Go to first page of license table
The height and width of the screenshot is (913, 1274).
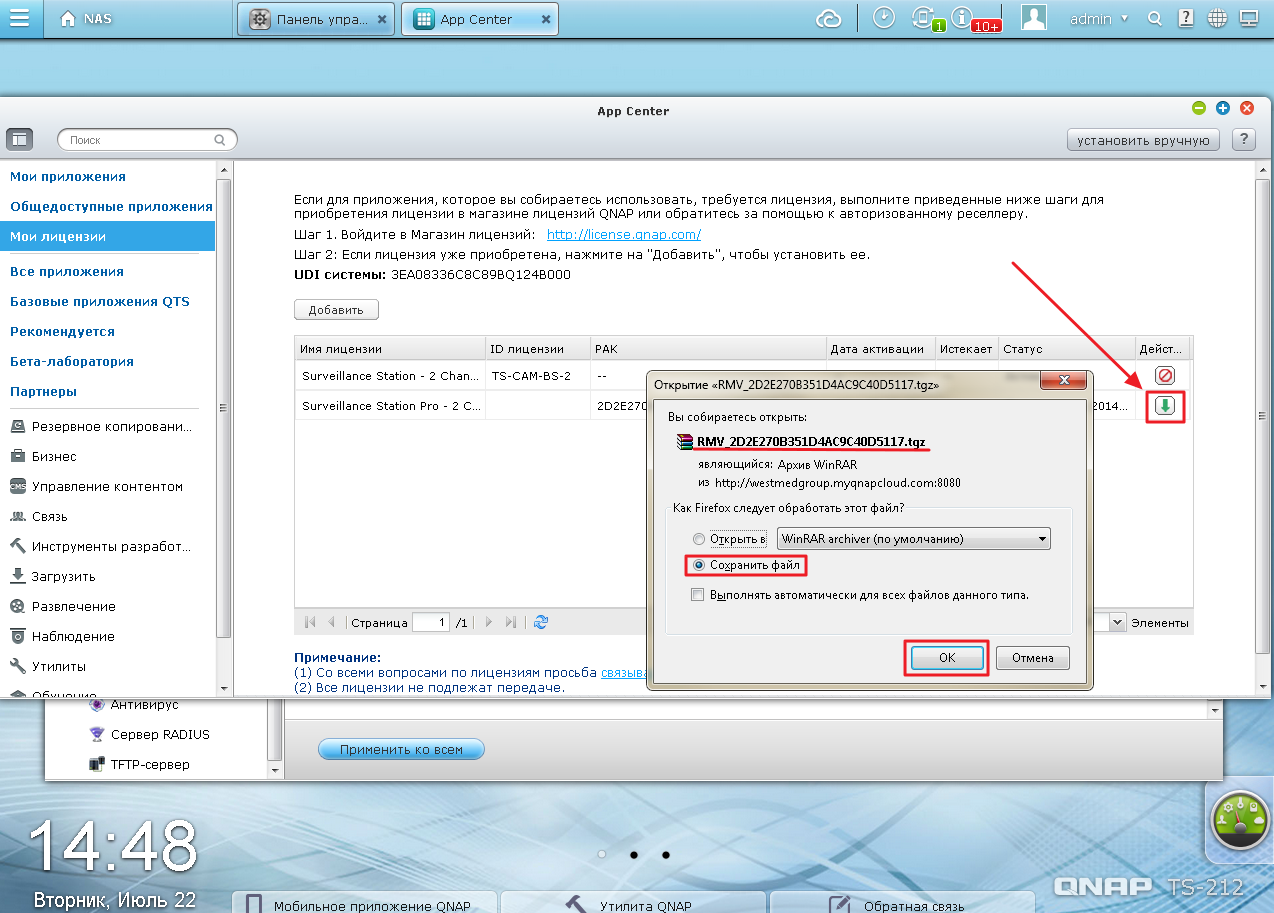(310, 622)
